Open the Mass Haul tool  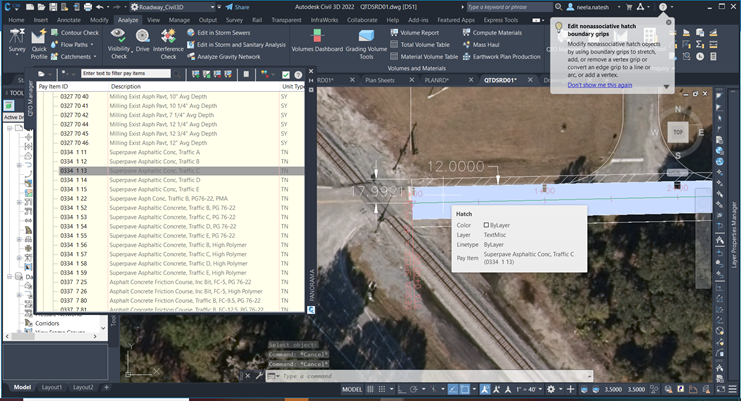481,44
